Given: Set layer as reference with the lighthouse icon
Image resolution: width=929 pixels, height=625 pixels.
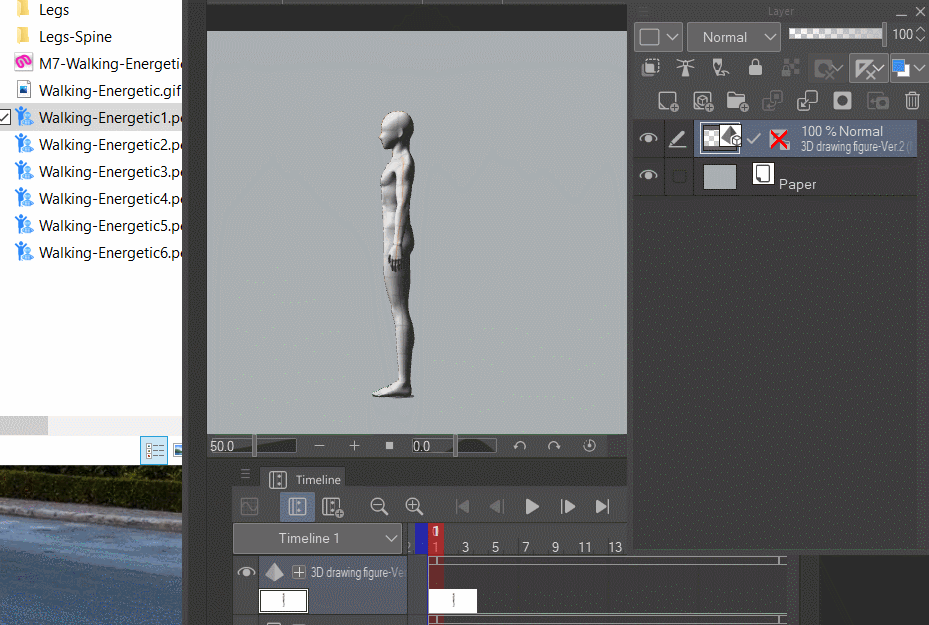Looking at the screenshot, I should click(685, 68).
